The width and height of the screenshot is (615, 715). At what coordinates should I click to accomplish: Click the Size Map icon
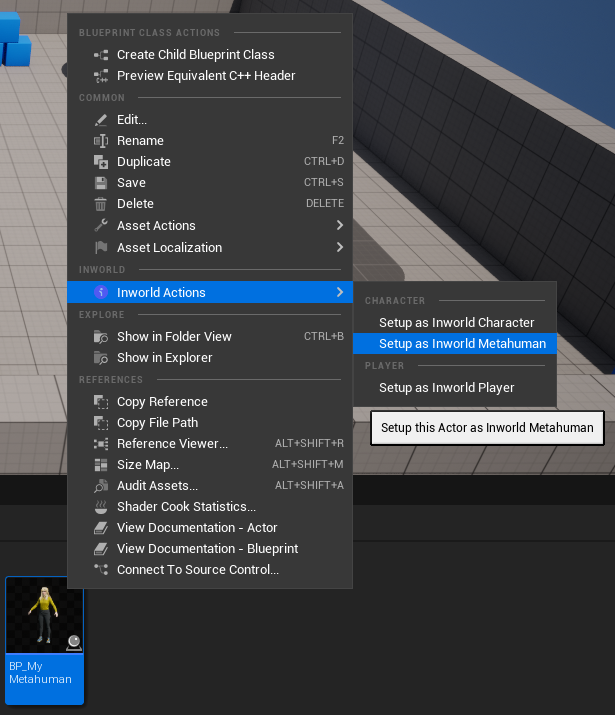tap(101, 465)
